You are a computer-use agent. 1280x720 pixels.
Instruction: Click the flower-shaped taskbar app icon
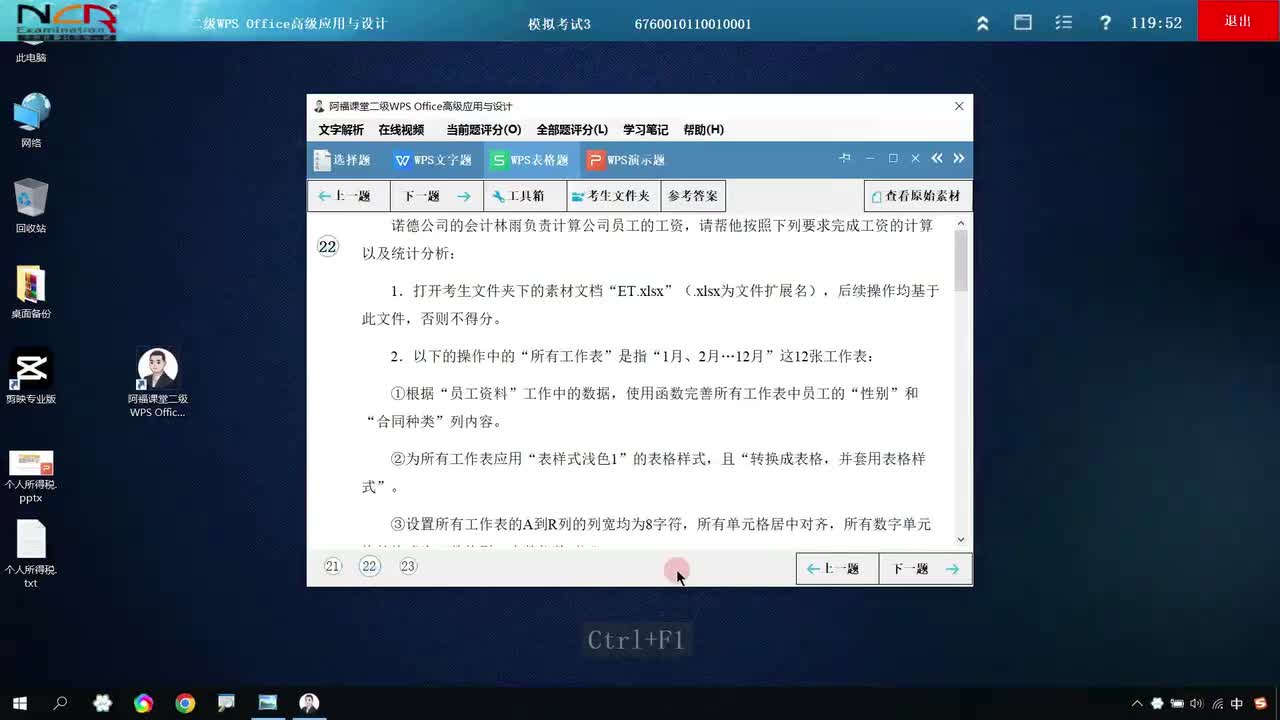[x=102, y=703]
